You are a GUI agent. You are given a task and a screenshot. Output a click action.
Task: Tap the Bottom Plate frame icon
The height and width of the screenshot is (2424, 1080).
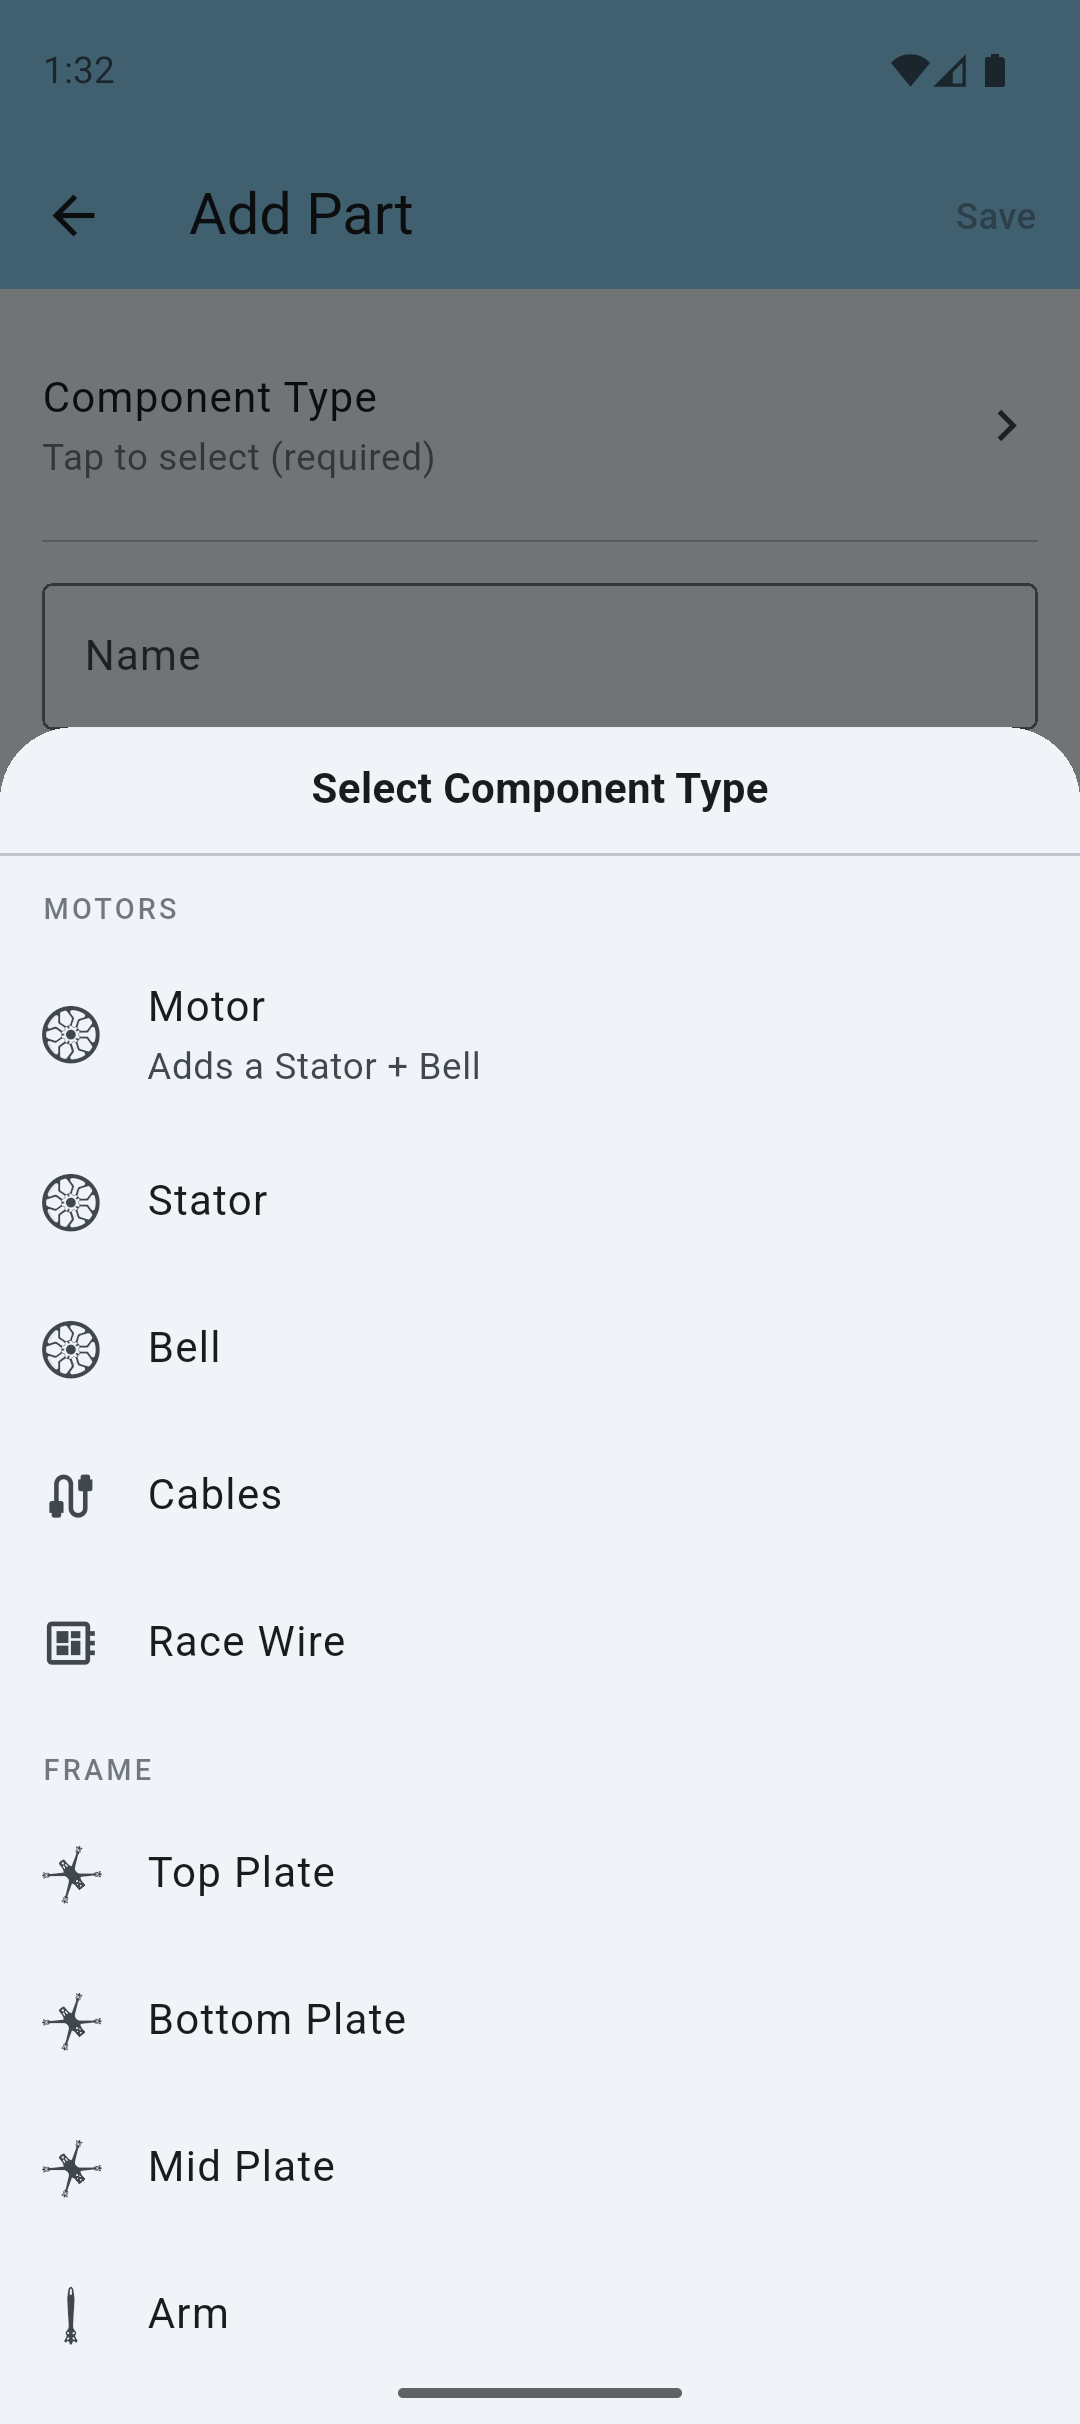point(71,2021)
